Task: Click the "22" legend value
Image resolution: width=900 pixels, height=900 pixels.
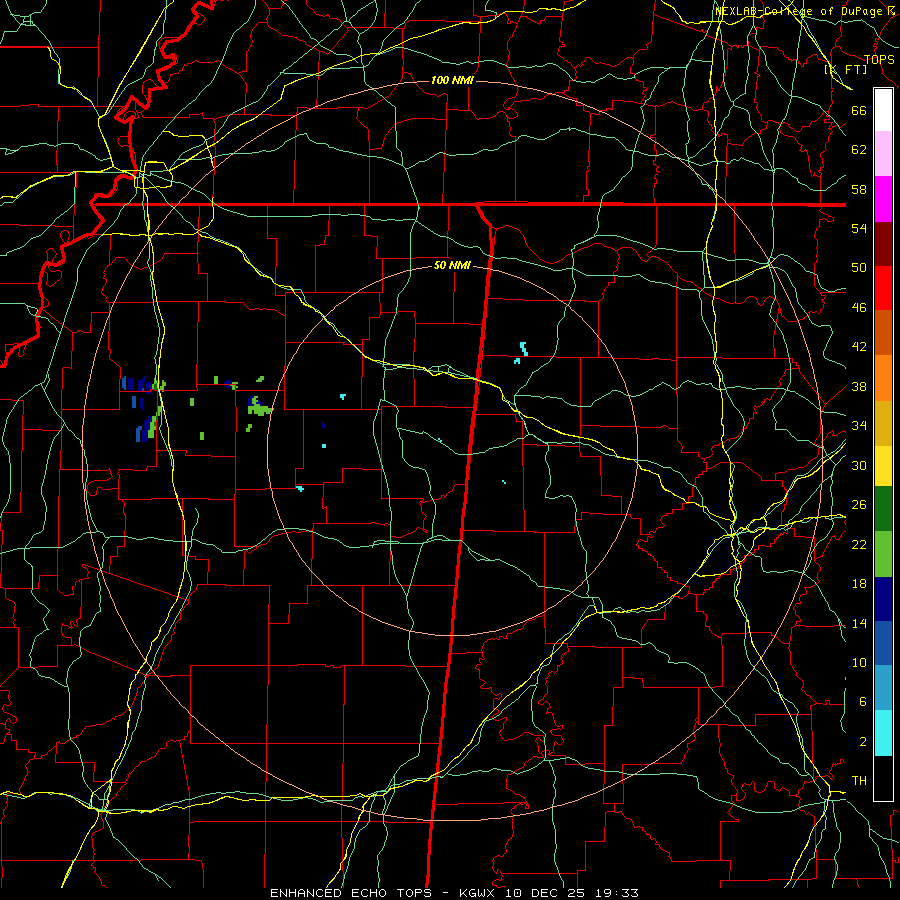Action: click(x=859, y=545)
